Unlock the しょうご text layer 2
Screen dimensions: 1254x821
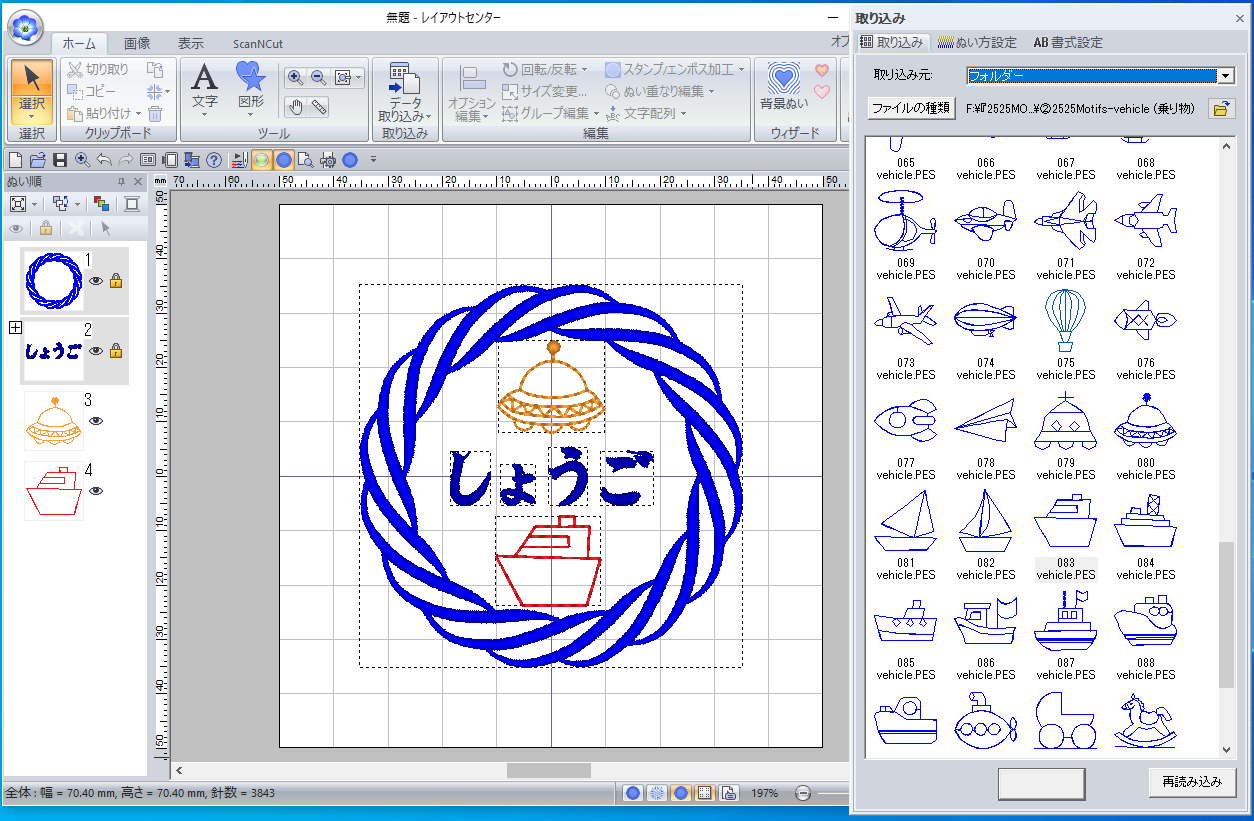click(116, 351)
